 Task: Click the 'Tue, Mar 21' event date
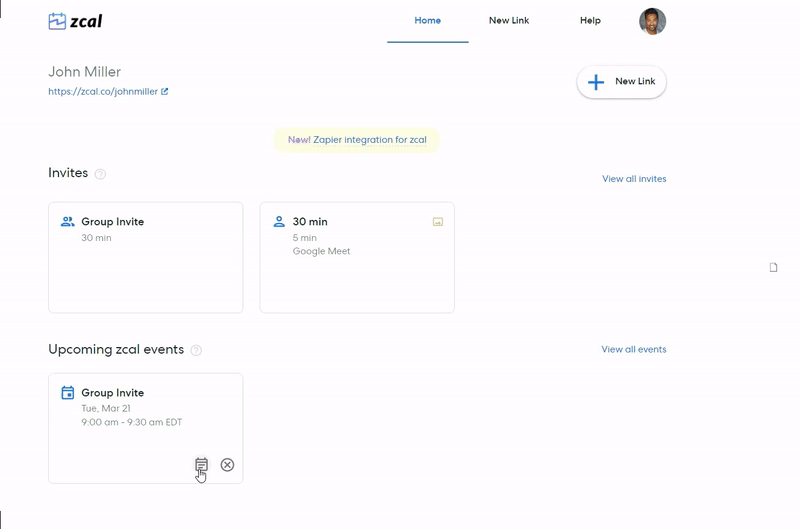106,409
